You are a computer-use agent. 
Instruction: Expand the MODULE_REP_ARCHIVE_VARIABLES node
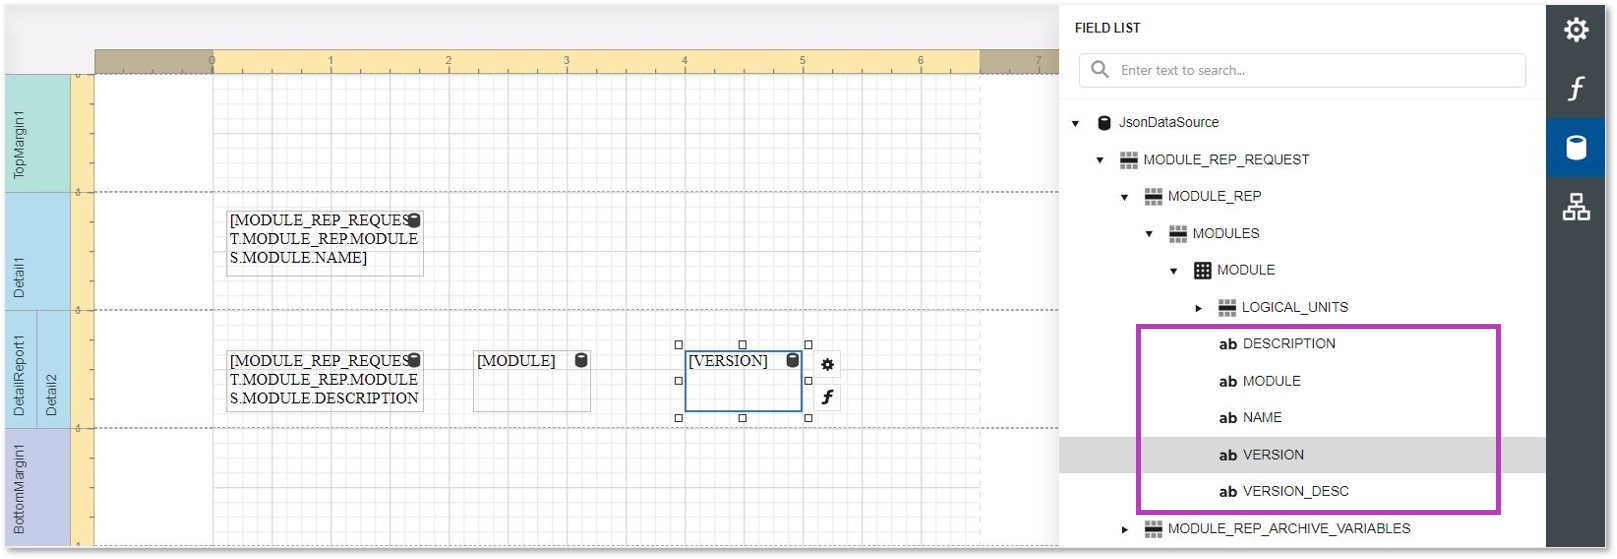pos(1125,529)
